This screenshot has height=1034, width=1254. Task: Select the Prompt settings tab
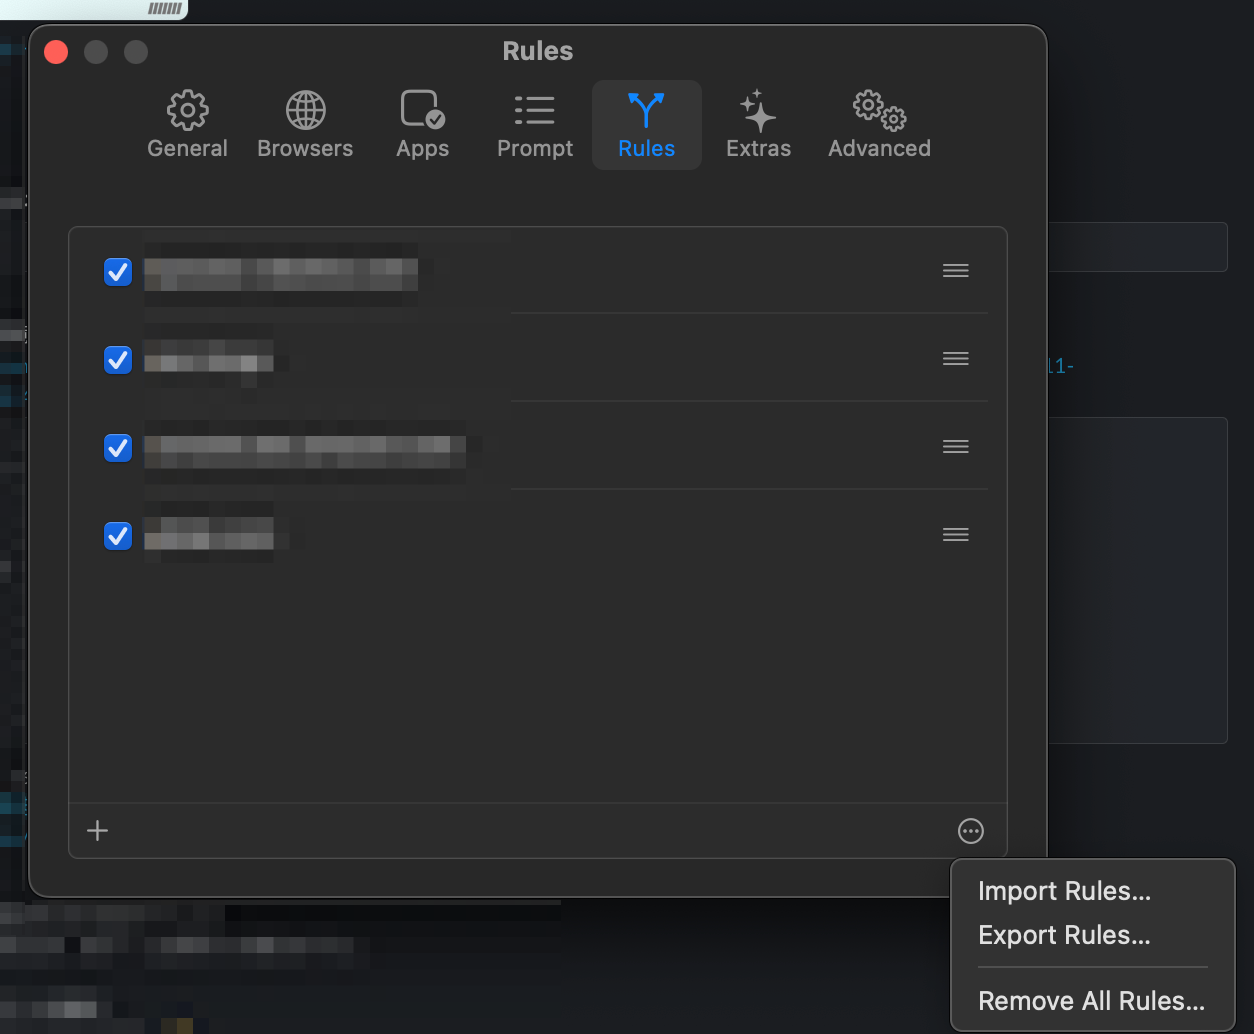(x=535, y=125)
